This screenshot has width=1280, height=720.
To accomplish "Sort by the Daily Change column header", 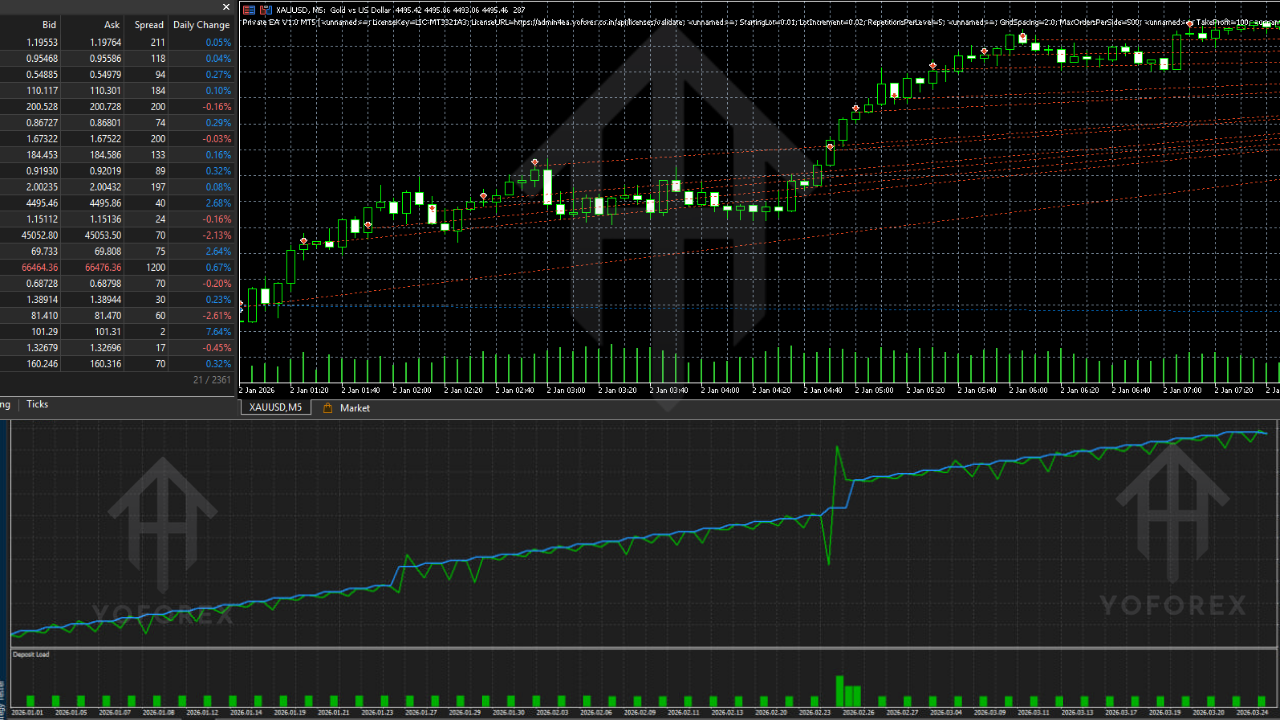I will point(201,24).
